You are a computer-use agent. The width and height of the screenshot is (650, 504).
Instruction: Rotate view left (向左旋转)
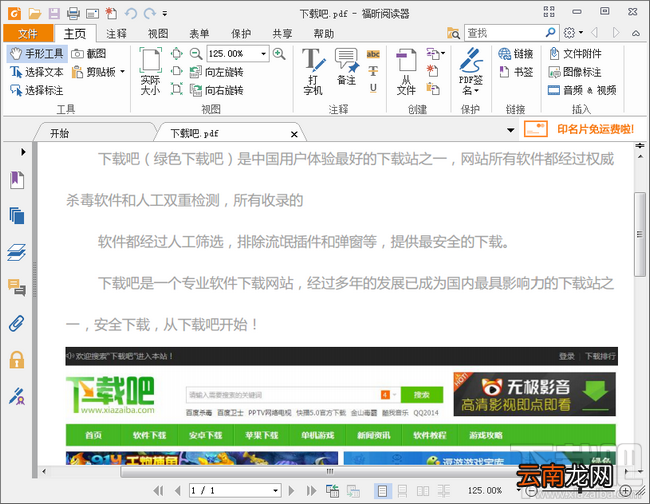click(x=216, y=72)
